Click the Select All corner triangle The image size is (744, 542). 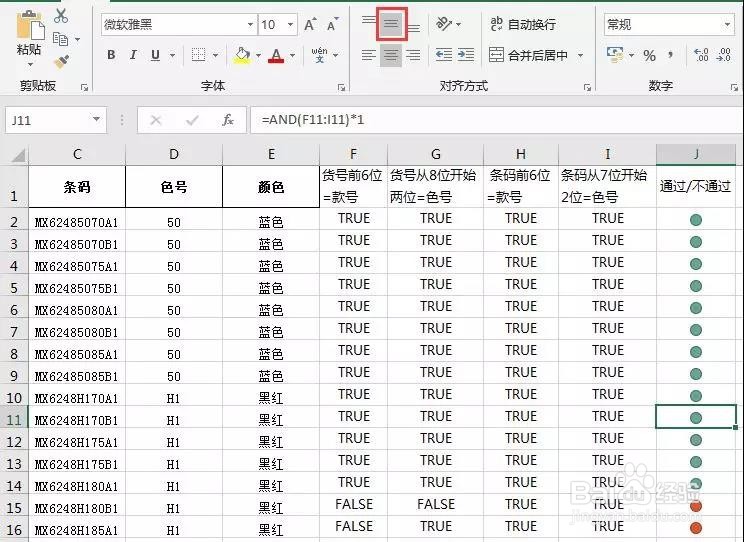[17, 155]
